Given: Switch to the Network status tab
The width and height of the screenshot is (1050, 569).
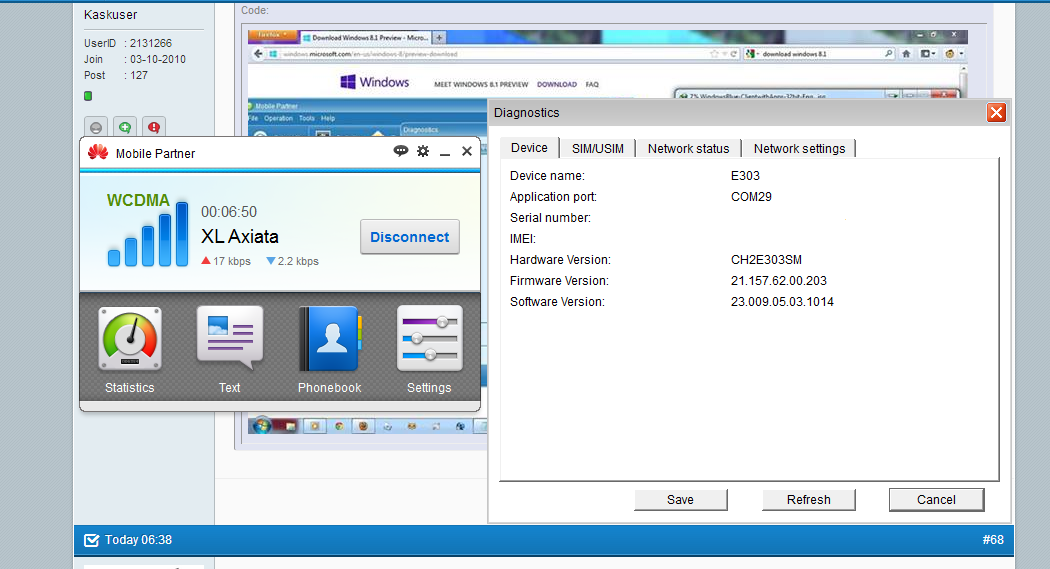Looking at the screenshot, I should point(688,149).
